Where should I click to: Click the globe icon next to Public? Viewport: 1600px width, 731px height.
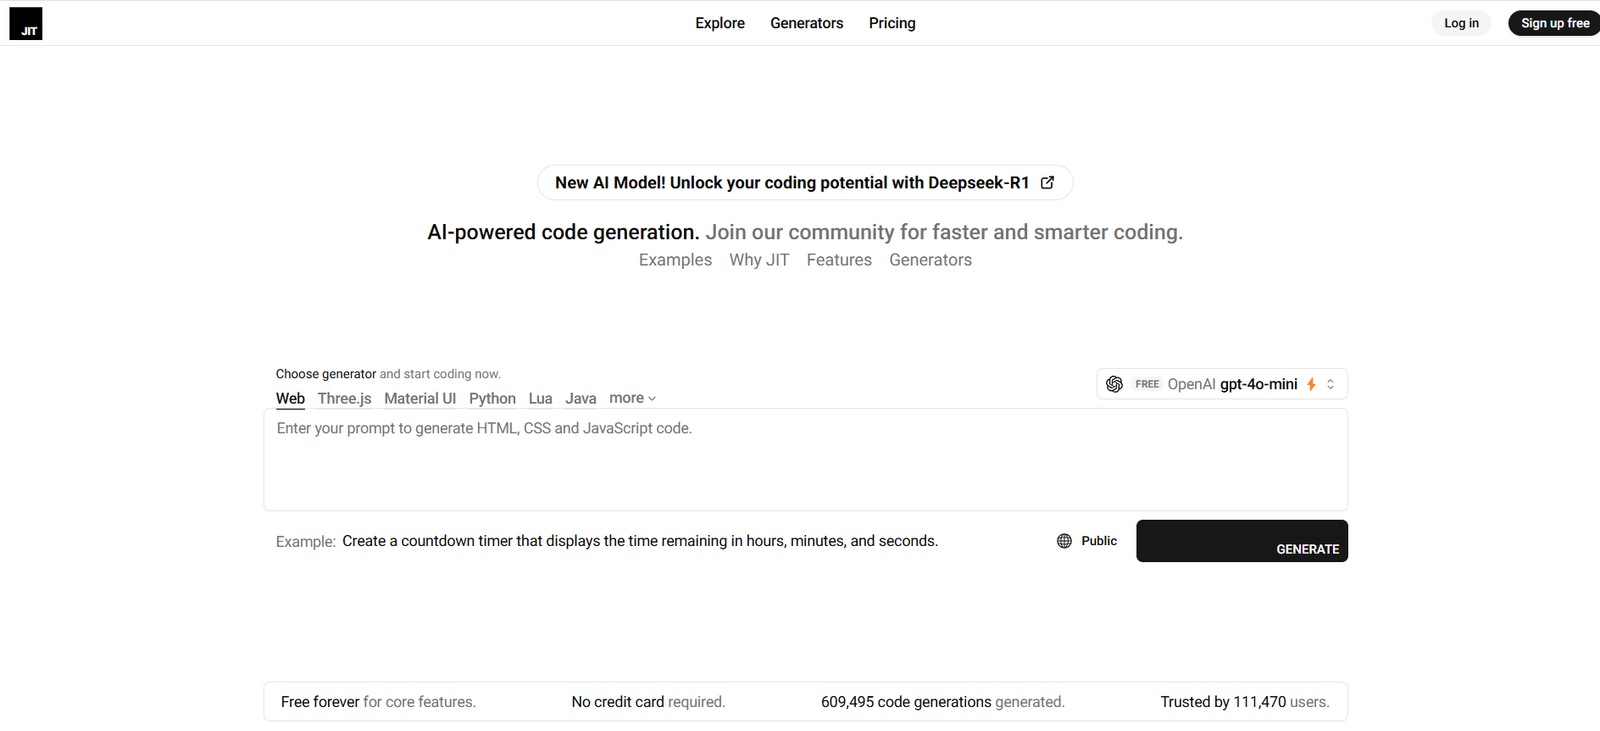point(1064,541)
